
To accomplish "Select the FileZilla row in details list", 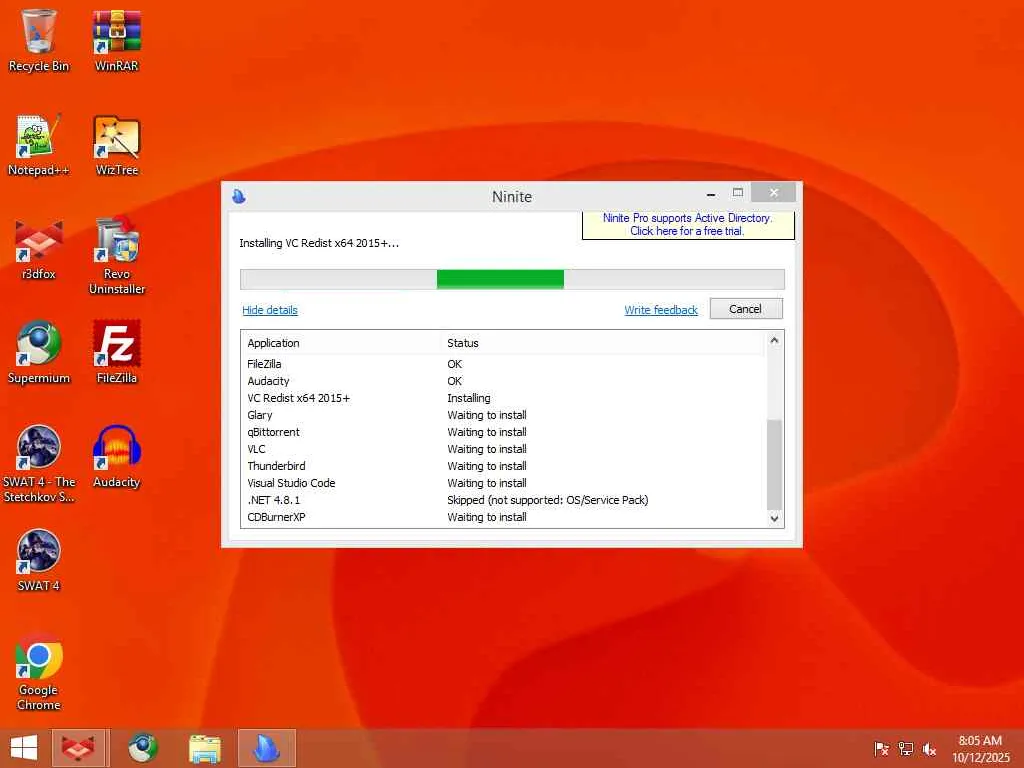I will 503,364.
